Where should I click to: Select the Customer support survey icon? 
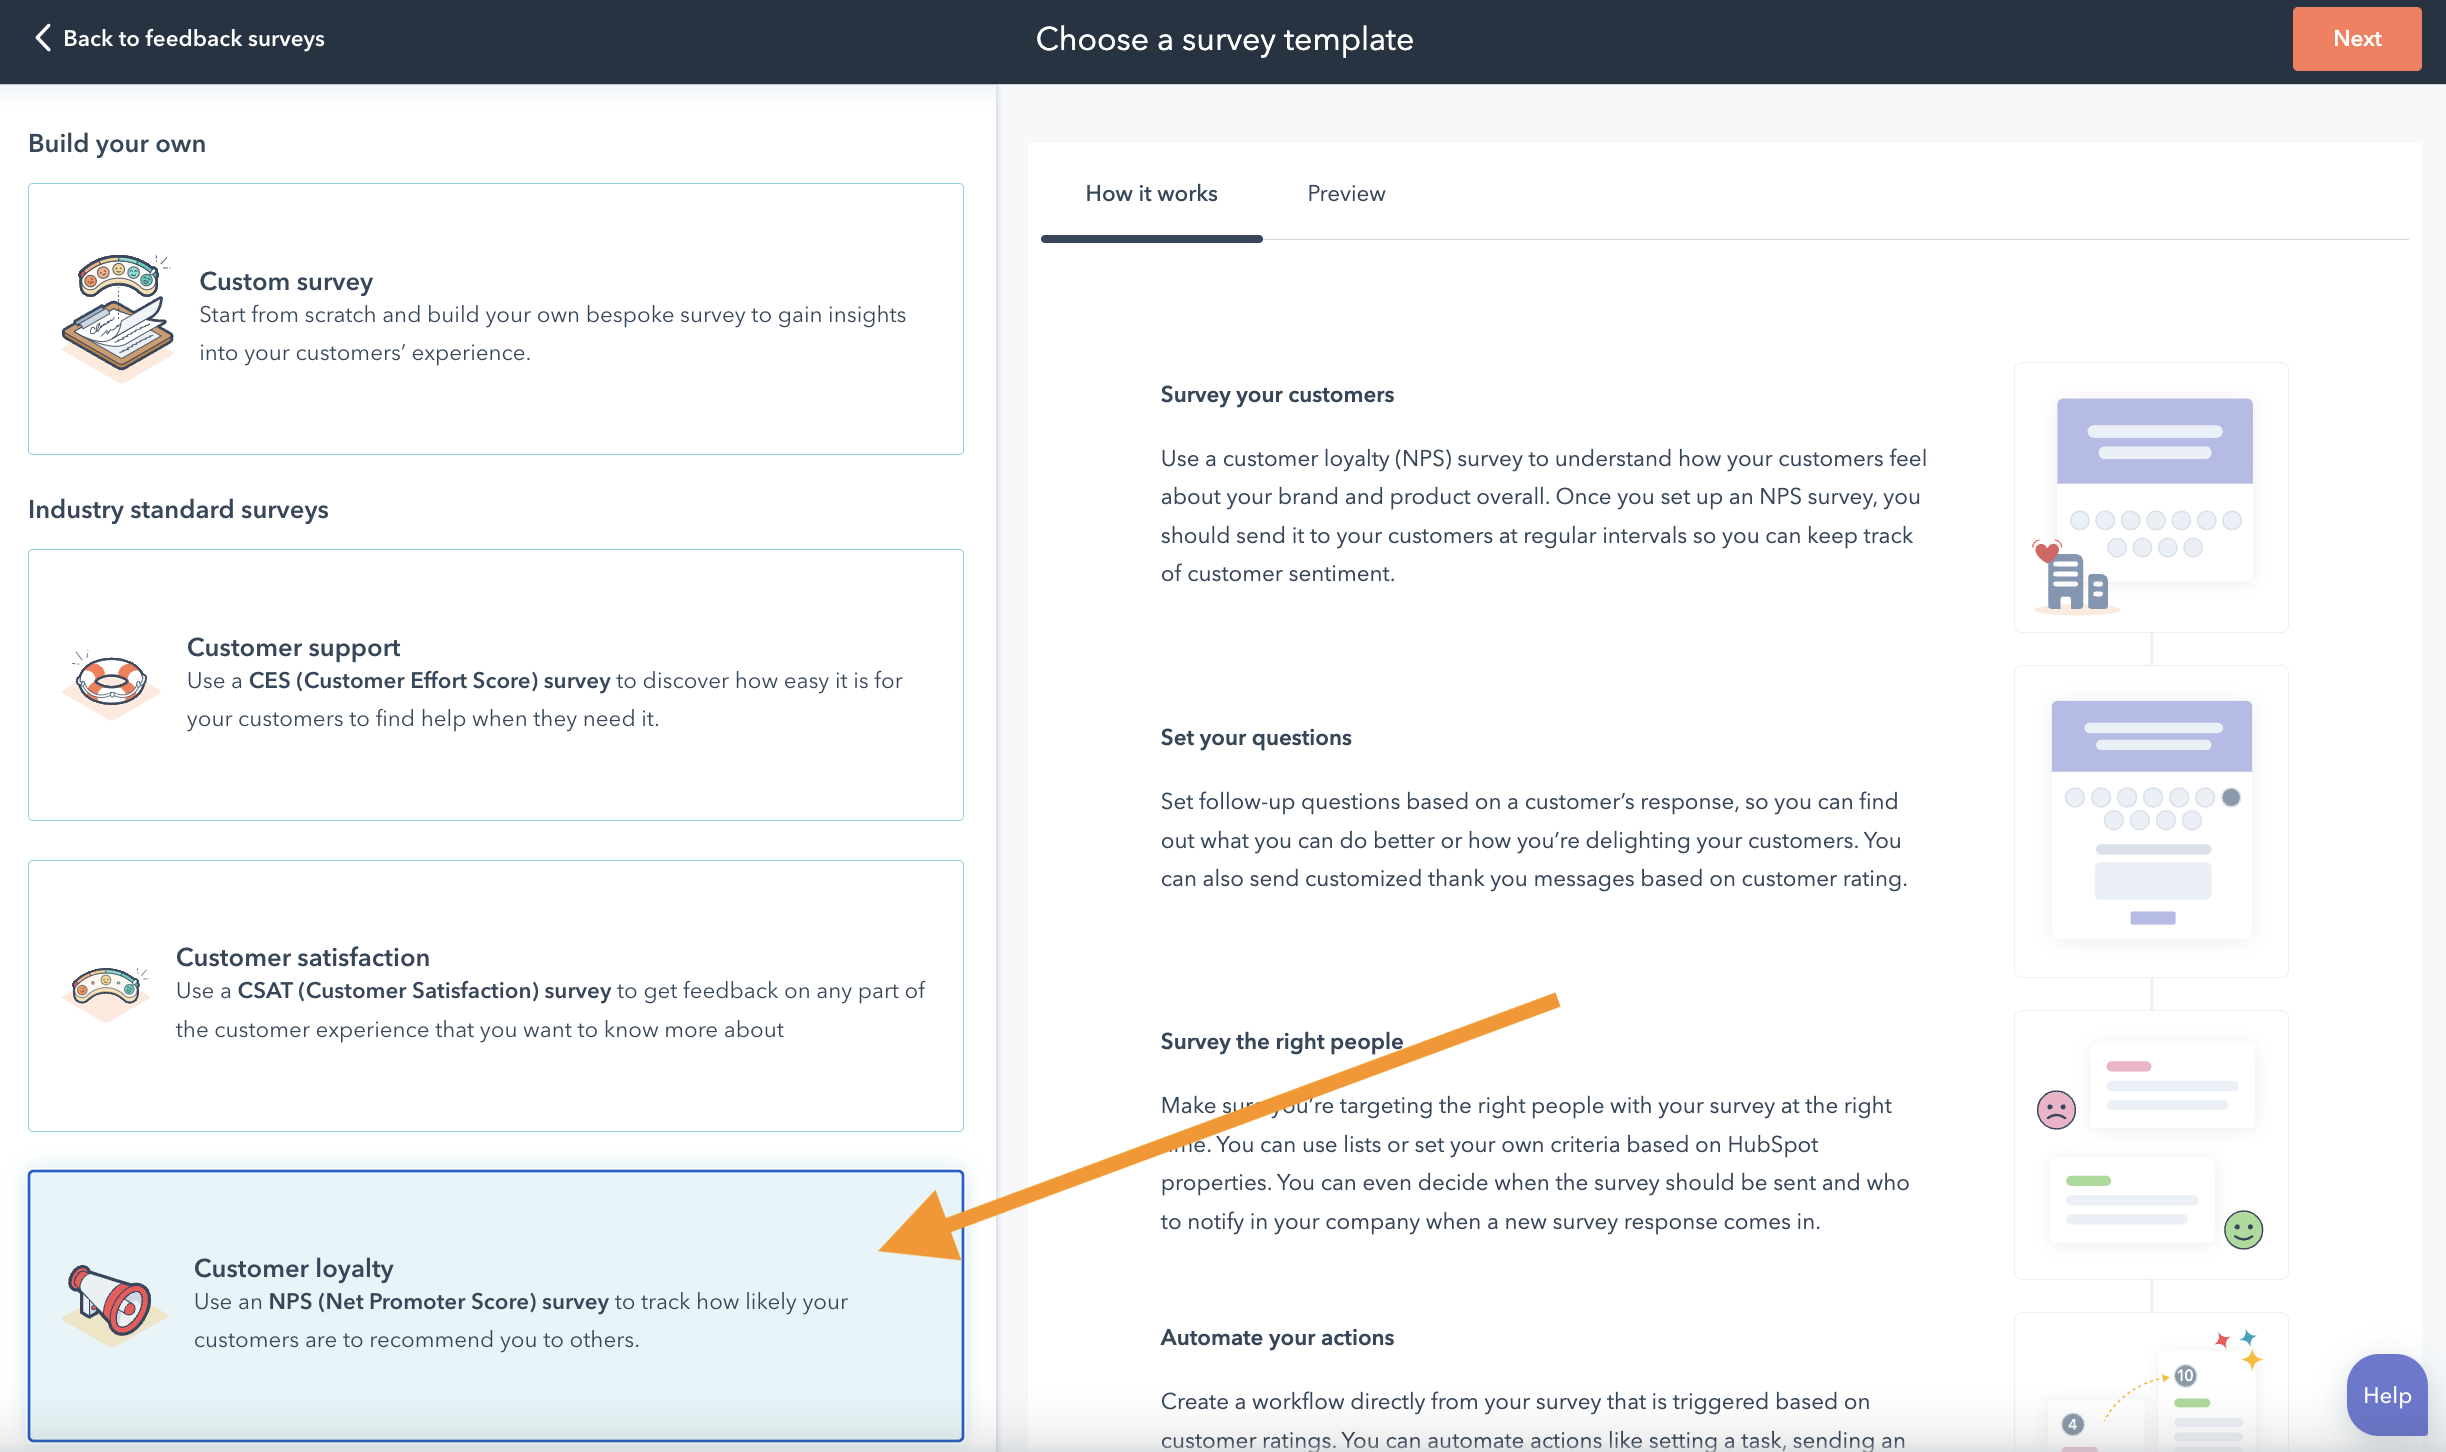coord(112,679)
